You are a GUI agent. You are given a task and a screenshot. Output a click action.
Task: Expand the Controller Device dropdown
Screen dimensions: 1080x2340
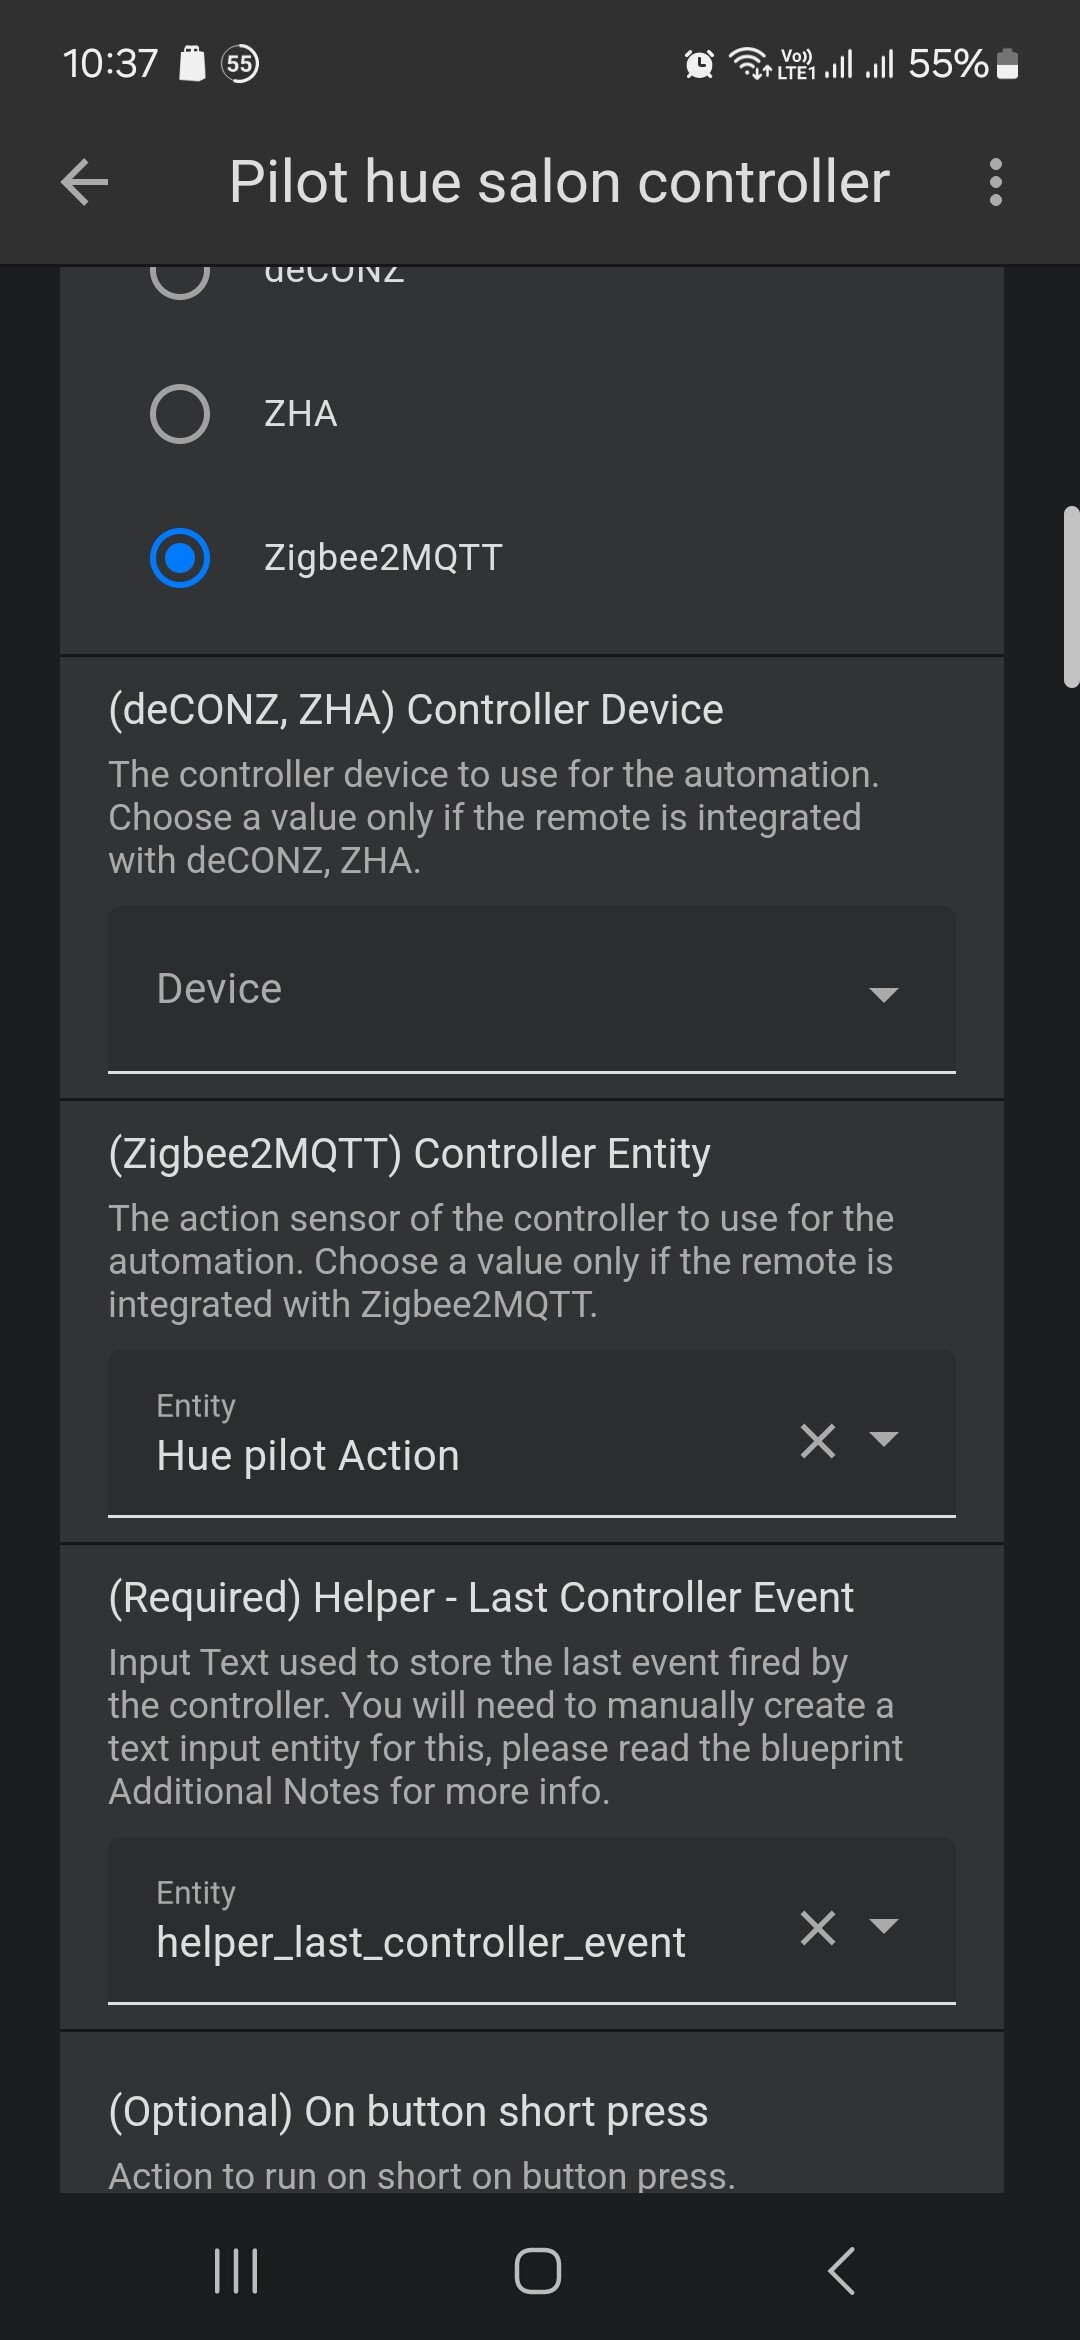click(x=883, y=993)
